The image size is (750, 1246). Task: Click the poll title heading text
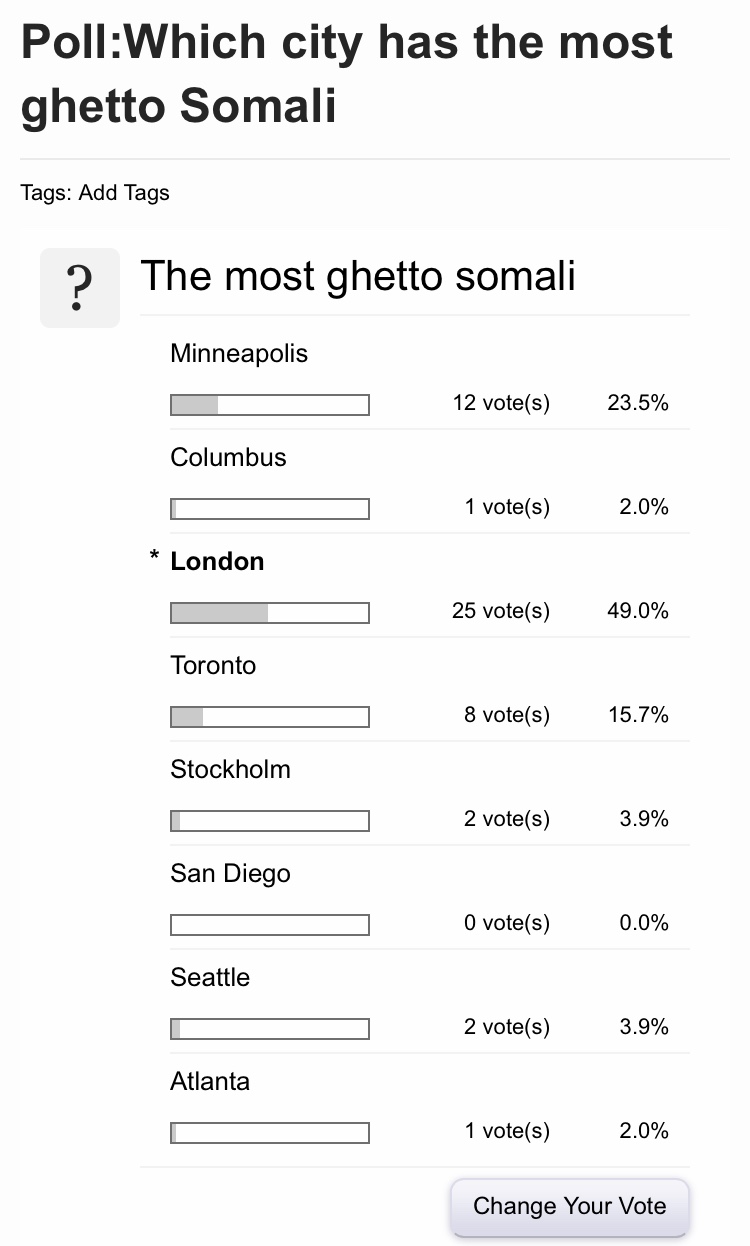tap(347, 75)
